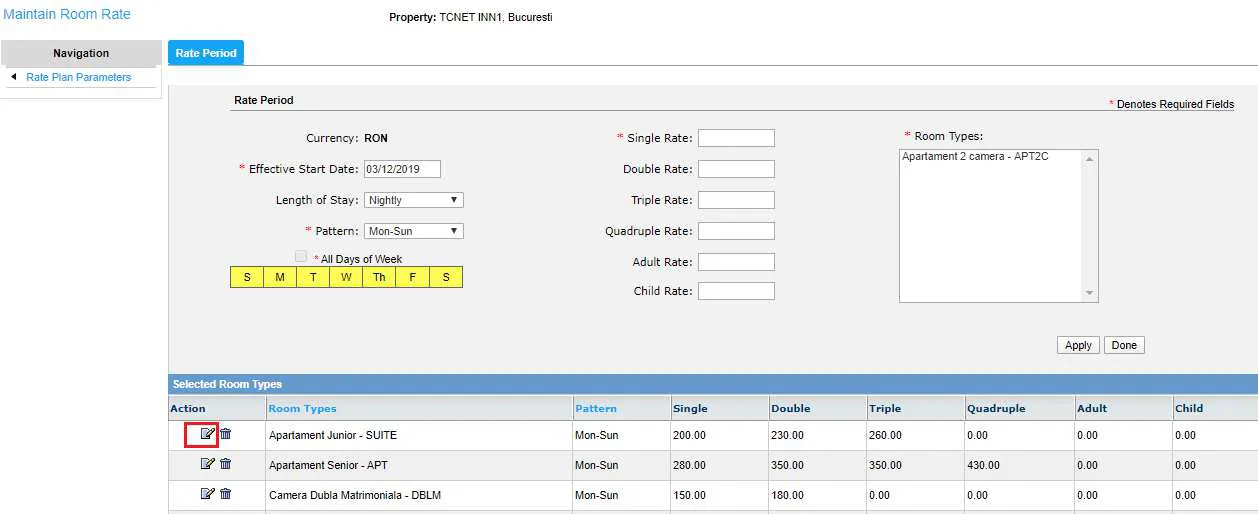Delete the Camera Dubla Matrimoniala row
Viewport: 1258px width, 514px height.
tap(226, 494)
